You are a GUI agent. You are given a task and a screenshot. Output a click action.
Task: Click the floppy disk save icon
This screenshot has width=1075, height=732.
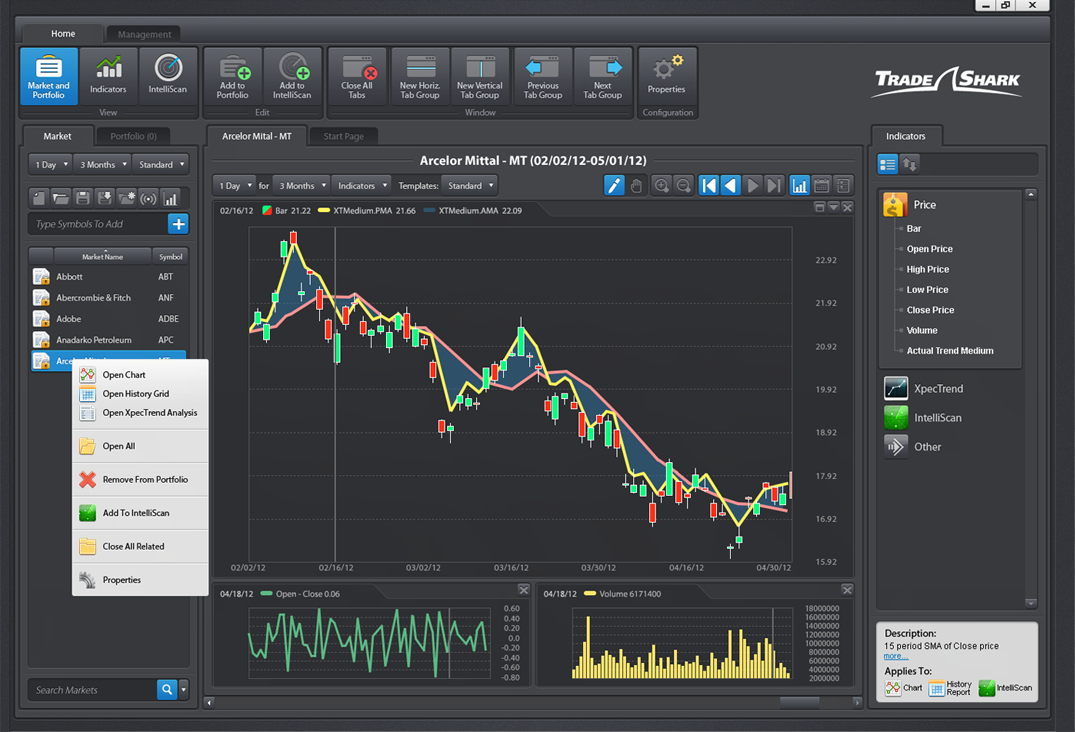(83, 199)
